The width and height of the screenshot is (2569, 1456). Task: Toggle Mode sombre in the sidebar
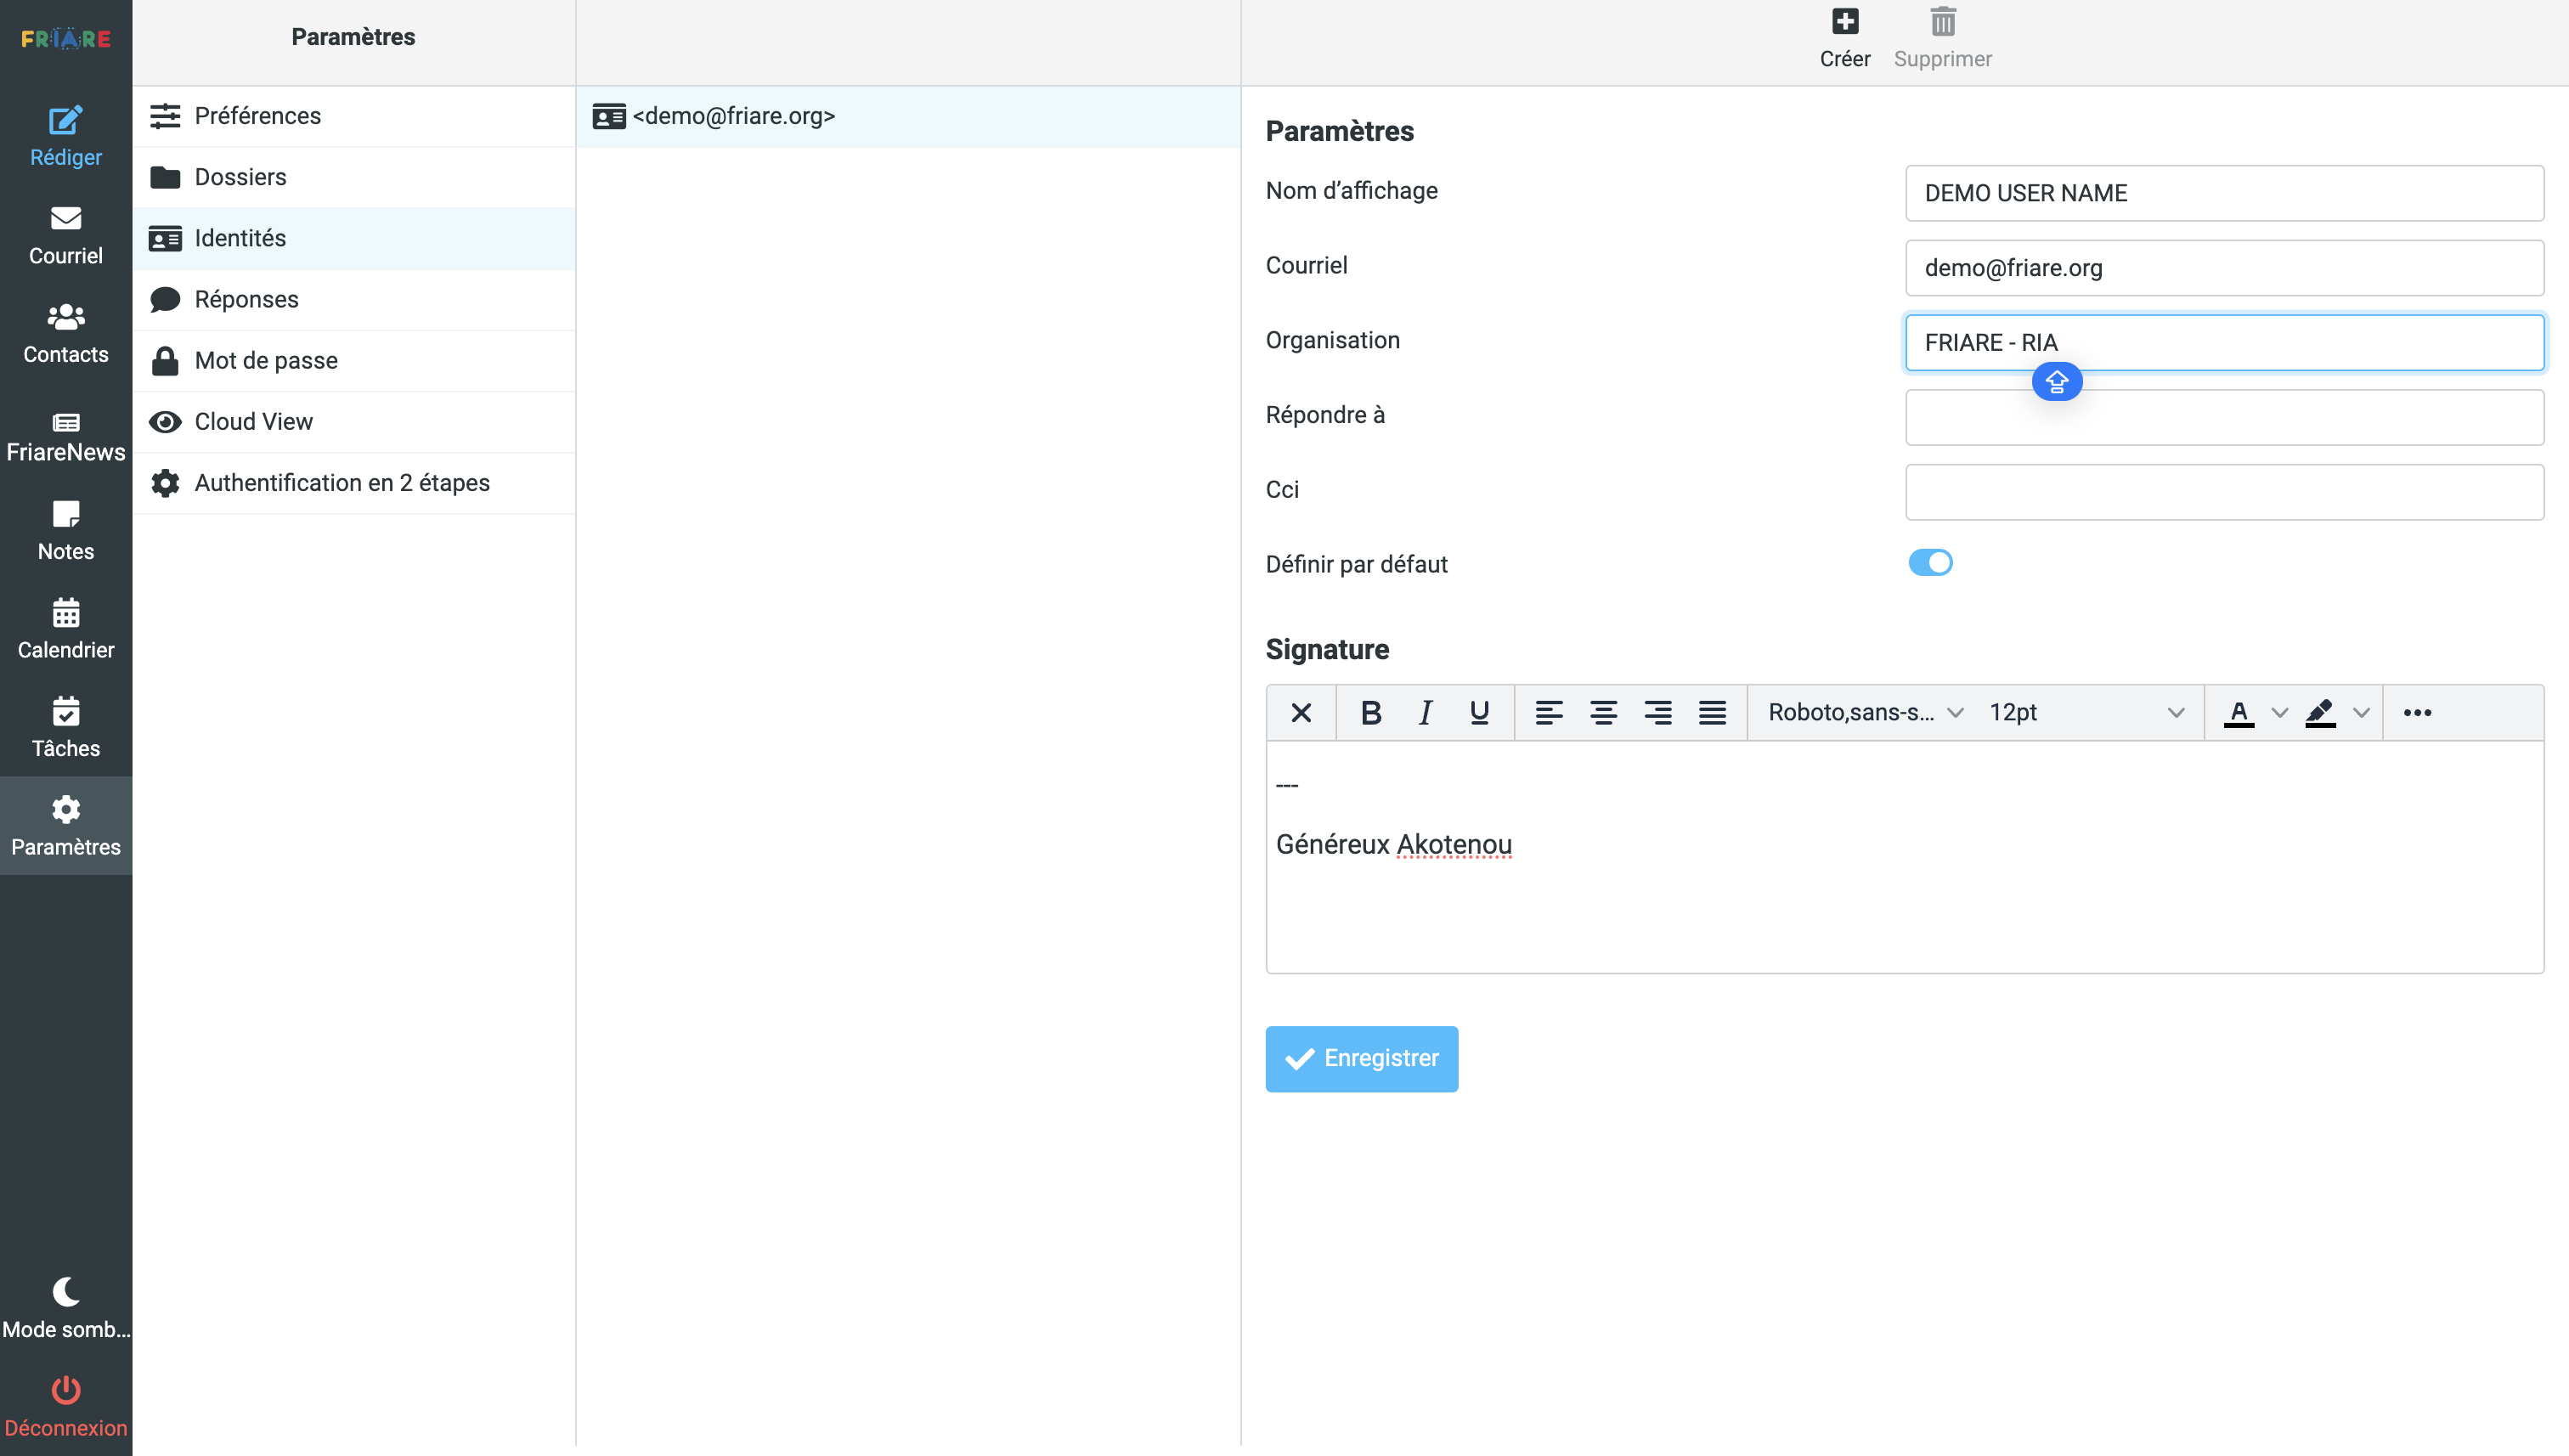click(66, 1306)
